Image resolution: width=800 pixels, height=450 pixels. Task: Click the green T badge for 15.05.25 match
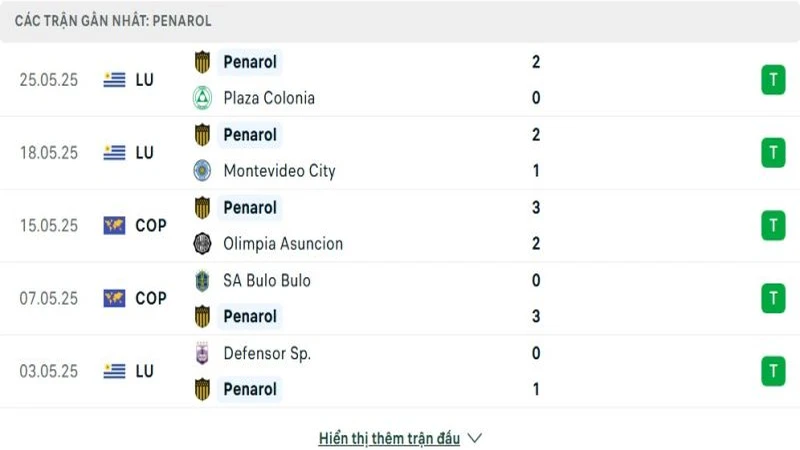pyautogui.click(x=772, y=226)
